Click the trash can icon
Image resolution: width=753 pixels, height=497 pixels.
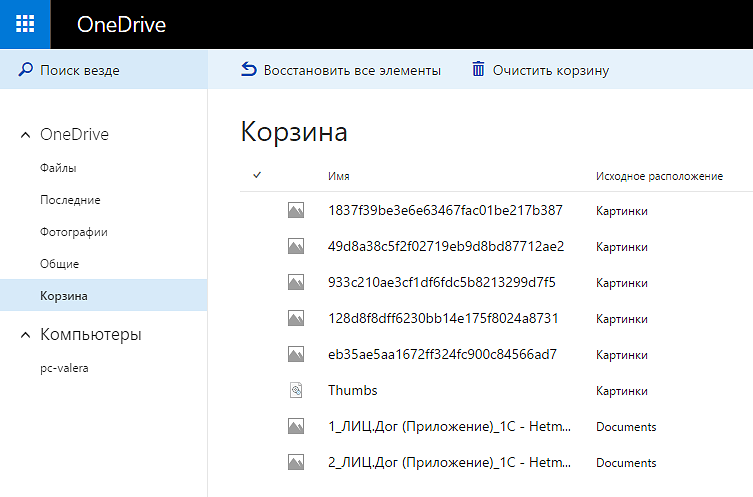pos(478,69)
